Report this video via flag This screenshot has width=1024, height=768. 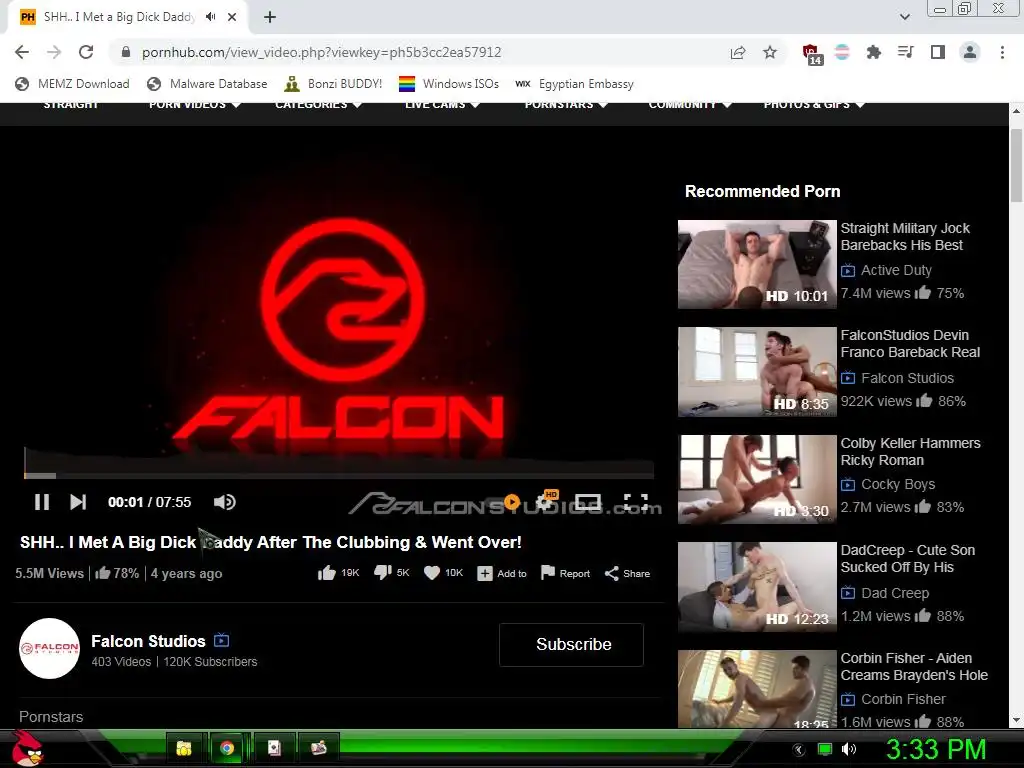tap(566, 573)
